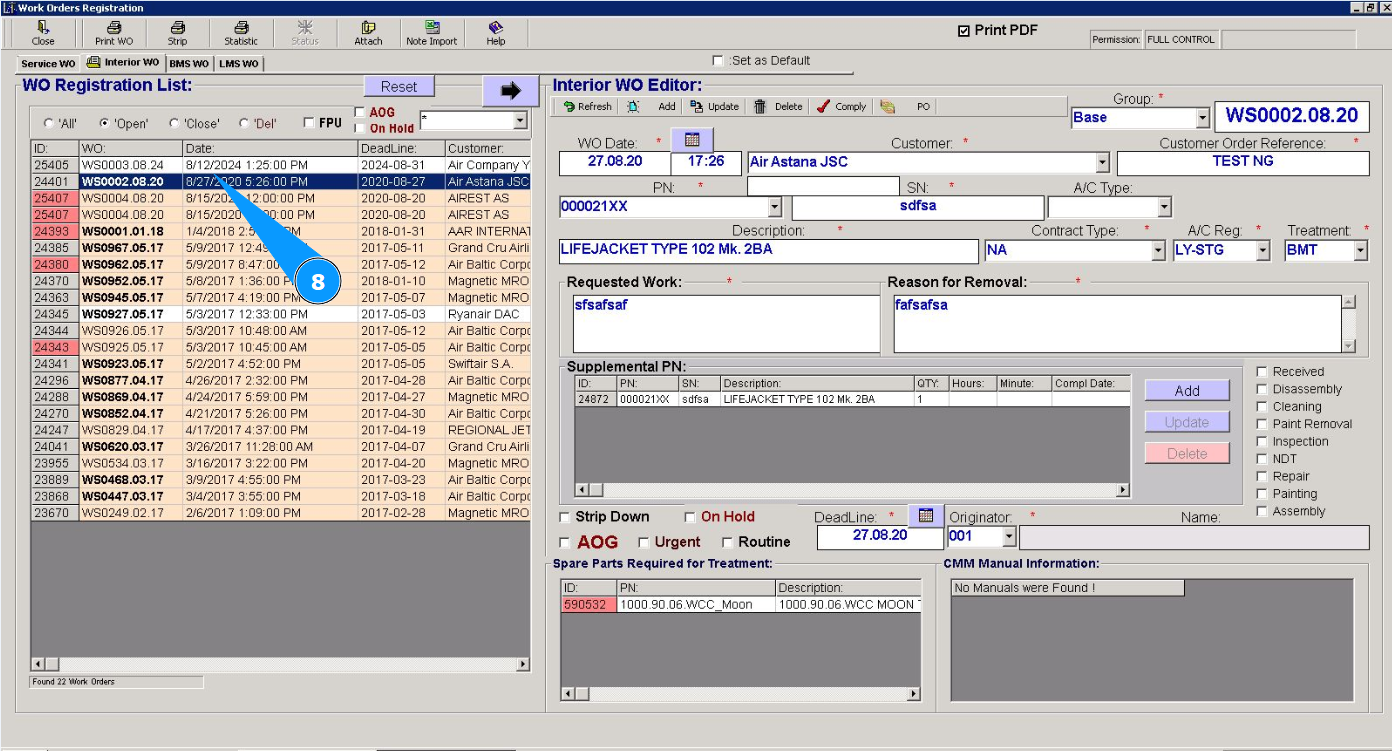Select the 'All' radio button filter
Viewport: 1392px width, 751px height.
click(49, 124)
